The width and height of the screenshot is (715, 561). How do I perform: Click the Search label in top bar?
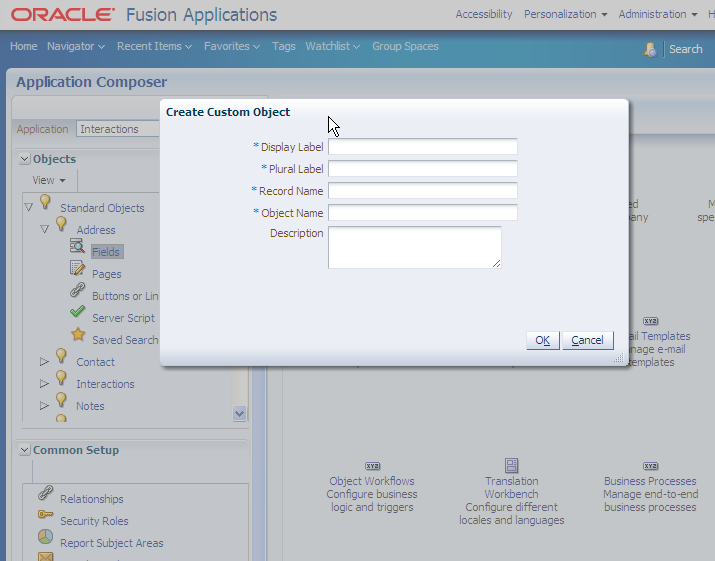click(x=685, y=49)
